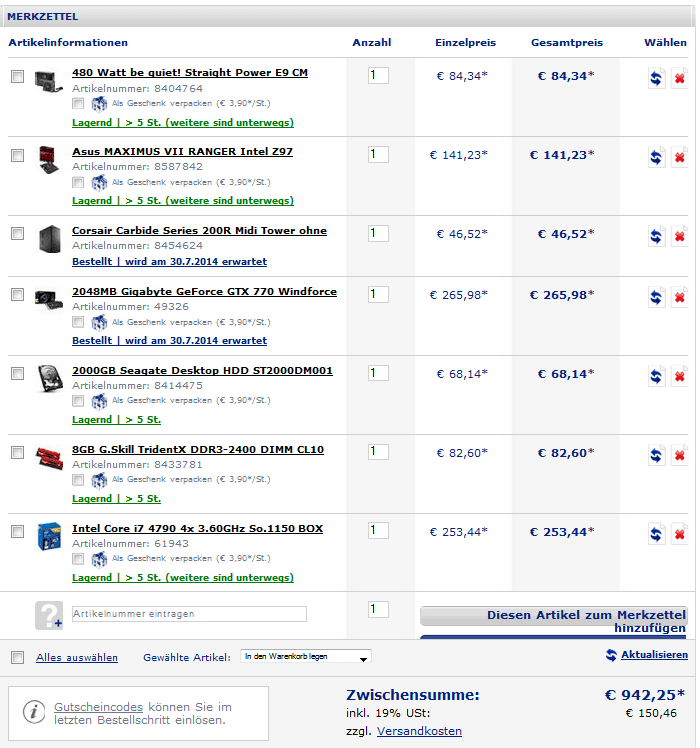The image size is (700, 748).
Task: Remove G.Skill TridentX DDR3-2400 red X
Action: tap(679, 456)
